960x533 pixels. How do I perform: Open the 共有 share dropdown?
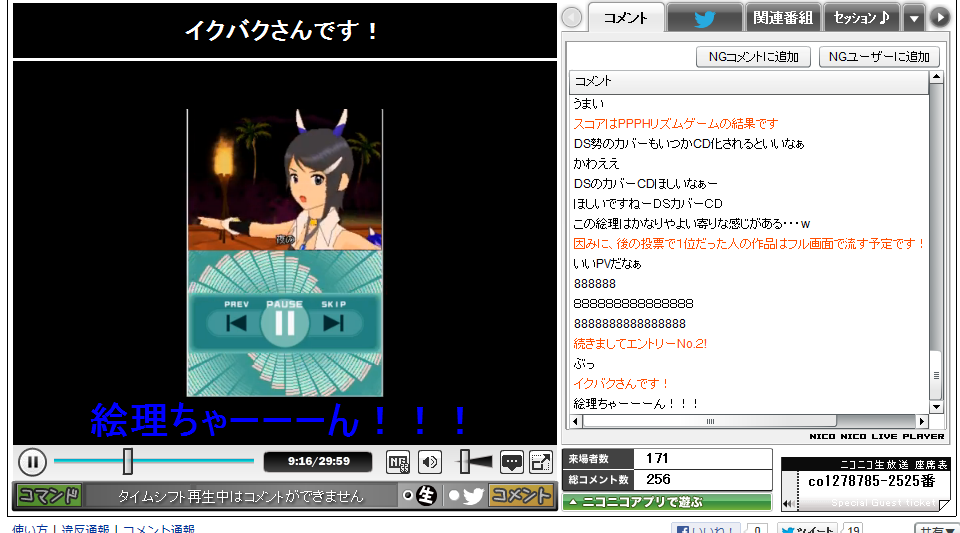(936, 529)
